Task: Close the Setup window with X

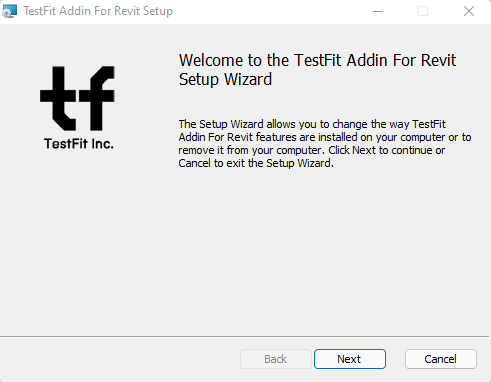Action: 469,11
